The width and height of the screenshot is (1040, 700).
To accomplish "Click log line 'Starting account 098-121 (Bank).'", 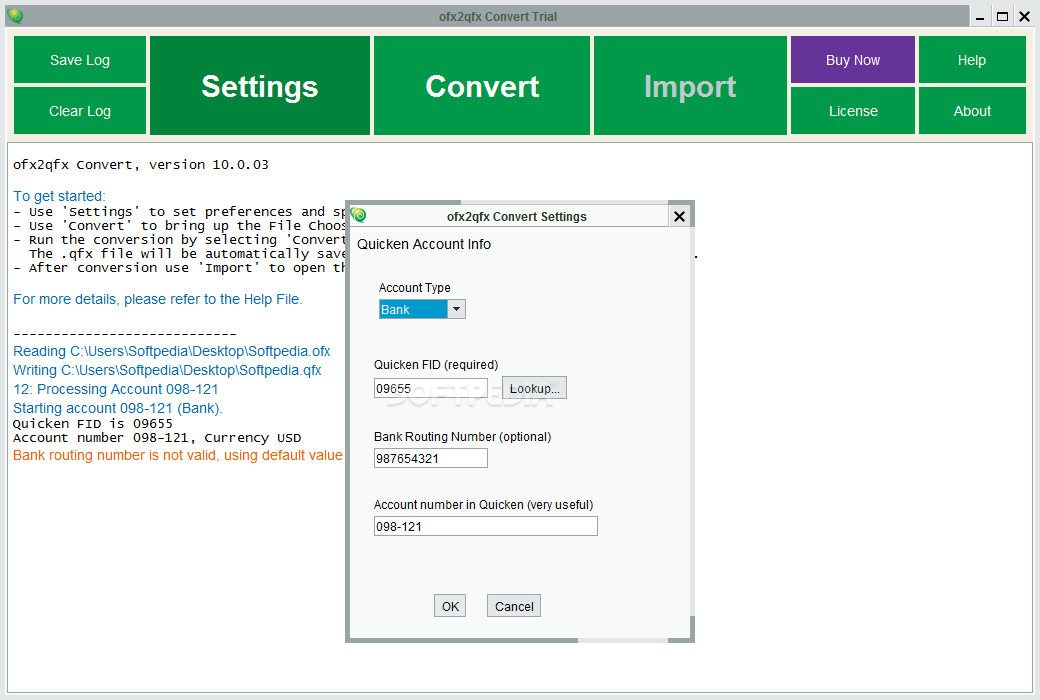I will coord(117,408).
